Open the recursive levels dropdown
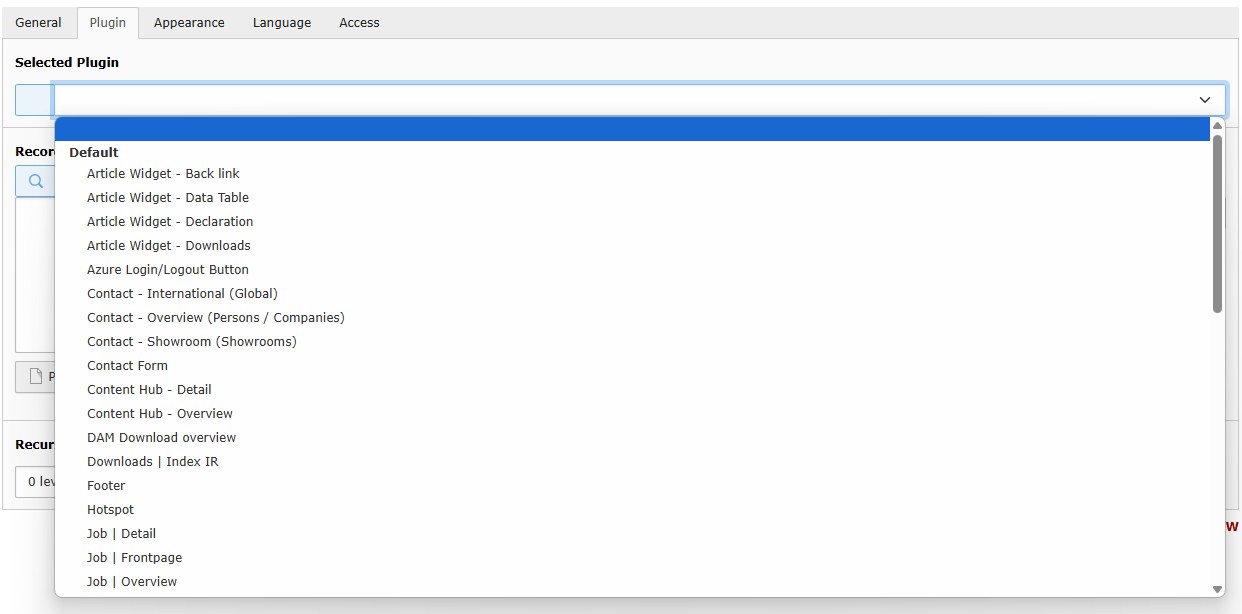 coord(35,481)
